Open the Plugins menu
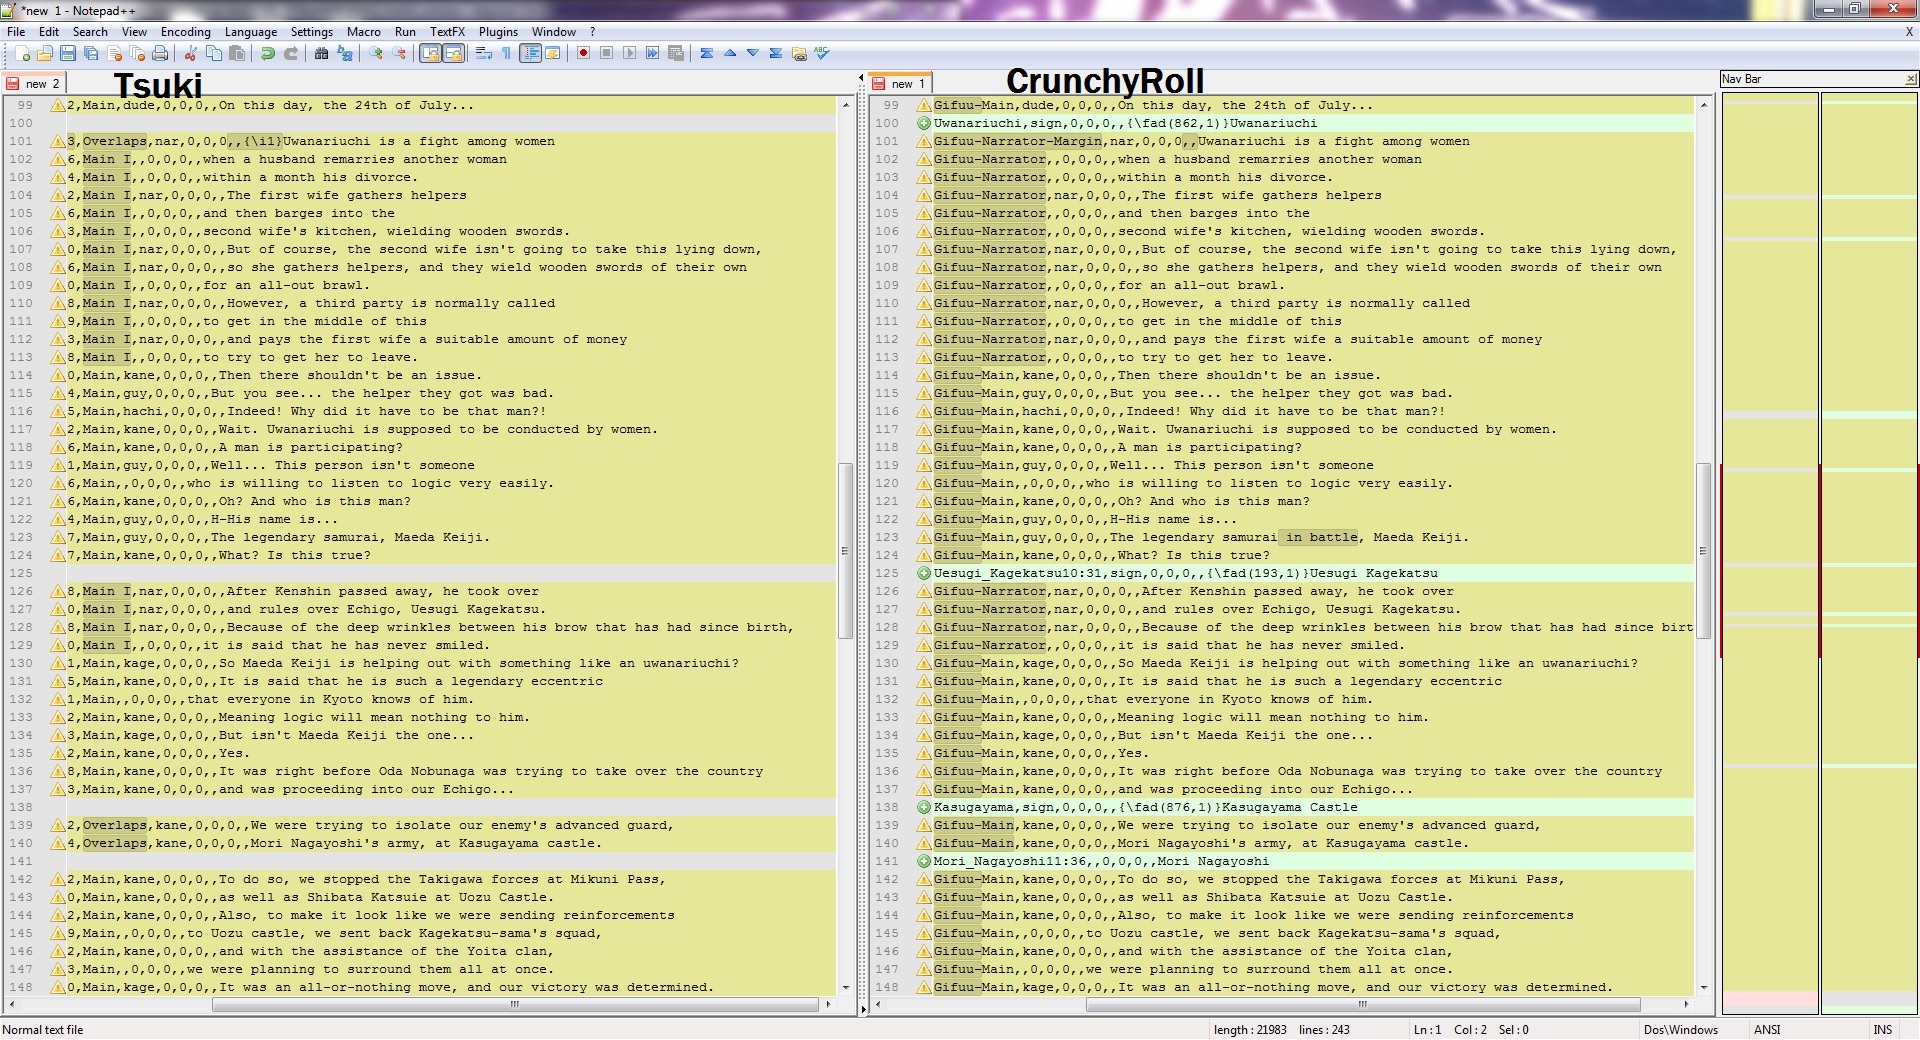This screenshot has width=1920, height=1040. click(x=498, y=32)
